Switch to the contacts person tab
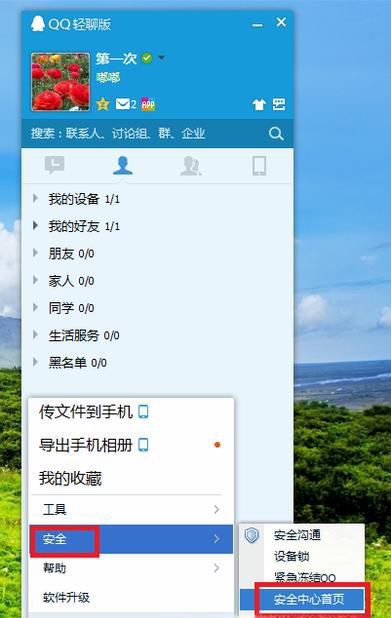This screenshot has width=391, height=618. click(x=123, y=165)
